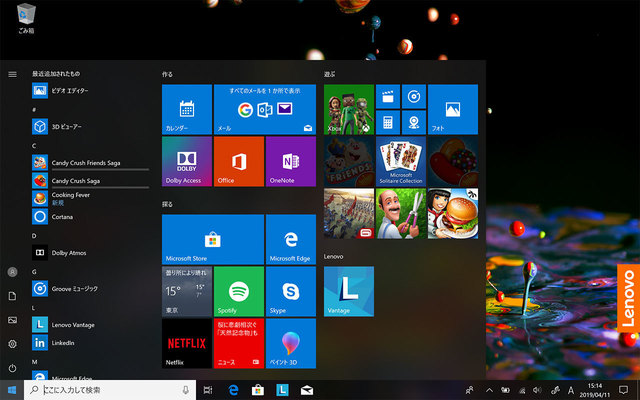The width and height of the screenshot is (640, 400).
Task: Open the Movies & TV small tile
Action: coord(388,97)
